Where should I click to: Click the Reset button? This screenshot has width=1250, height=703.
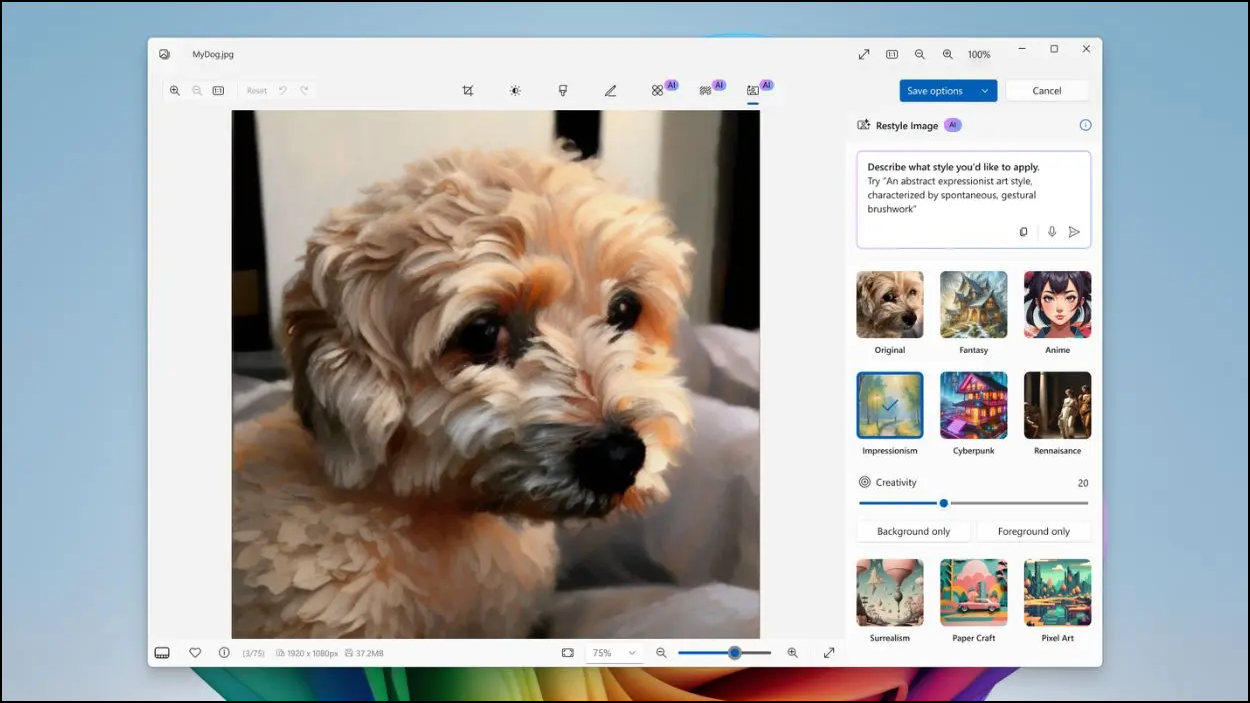(x=257, y=90)
